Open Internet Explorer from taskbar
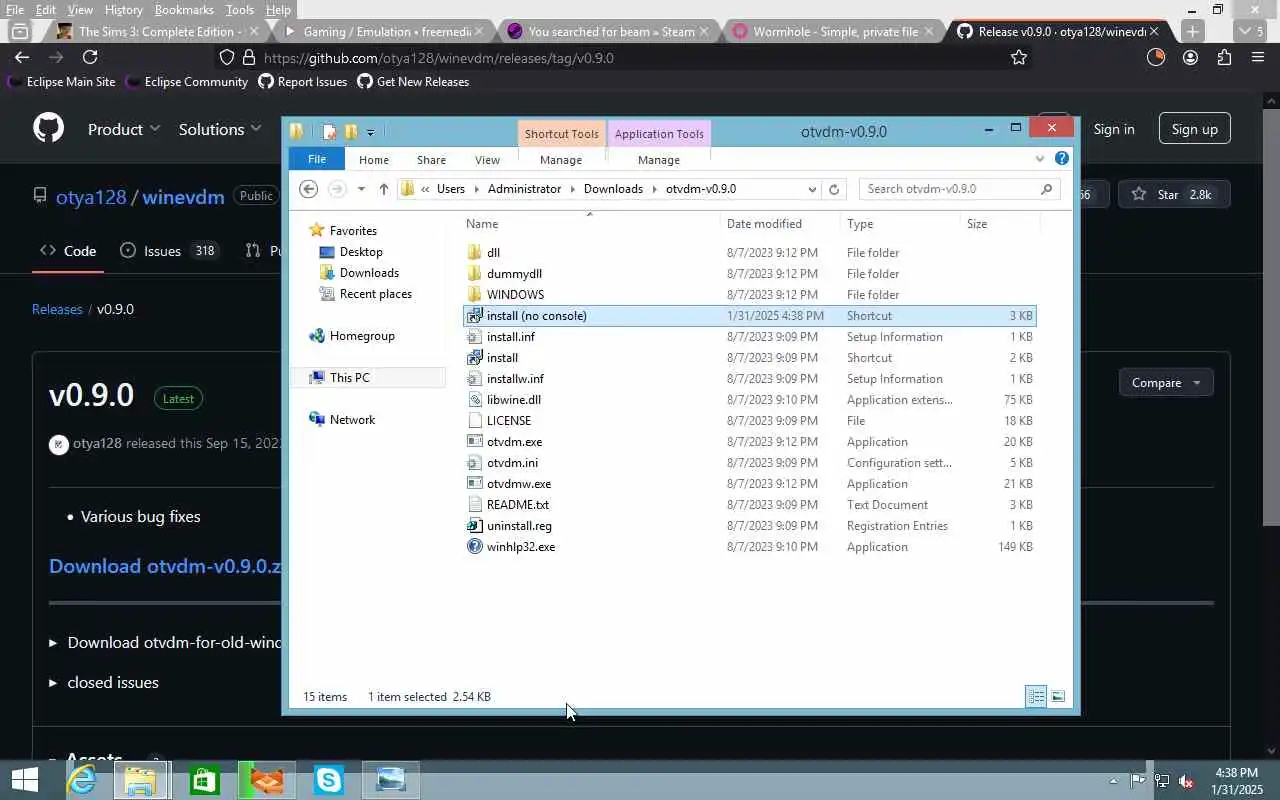The height and width of the screenshot is (800, 1280). tap(81, 779)
